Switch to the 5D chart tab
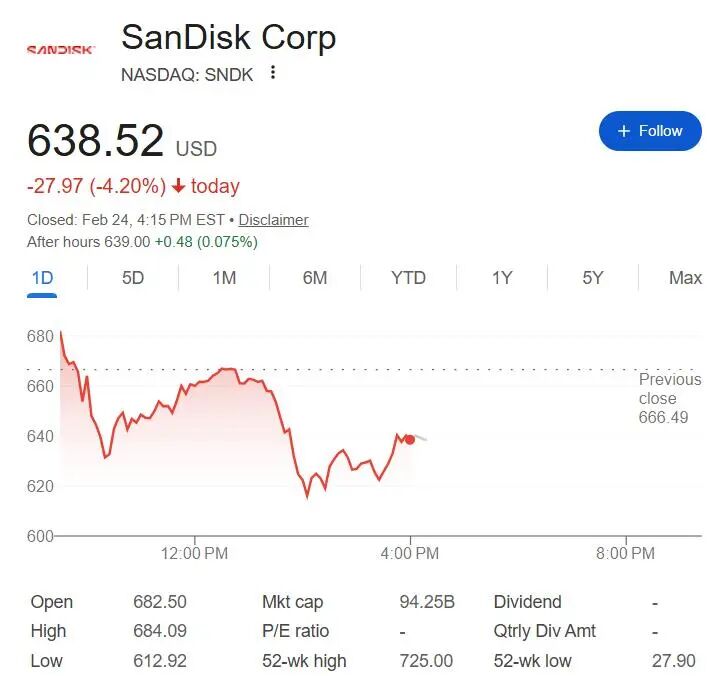 click(x=133, y=278)
